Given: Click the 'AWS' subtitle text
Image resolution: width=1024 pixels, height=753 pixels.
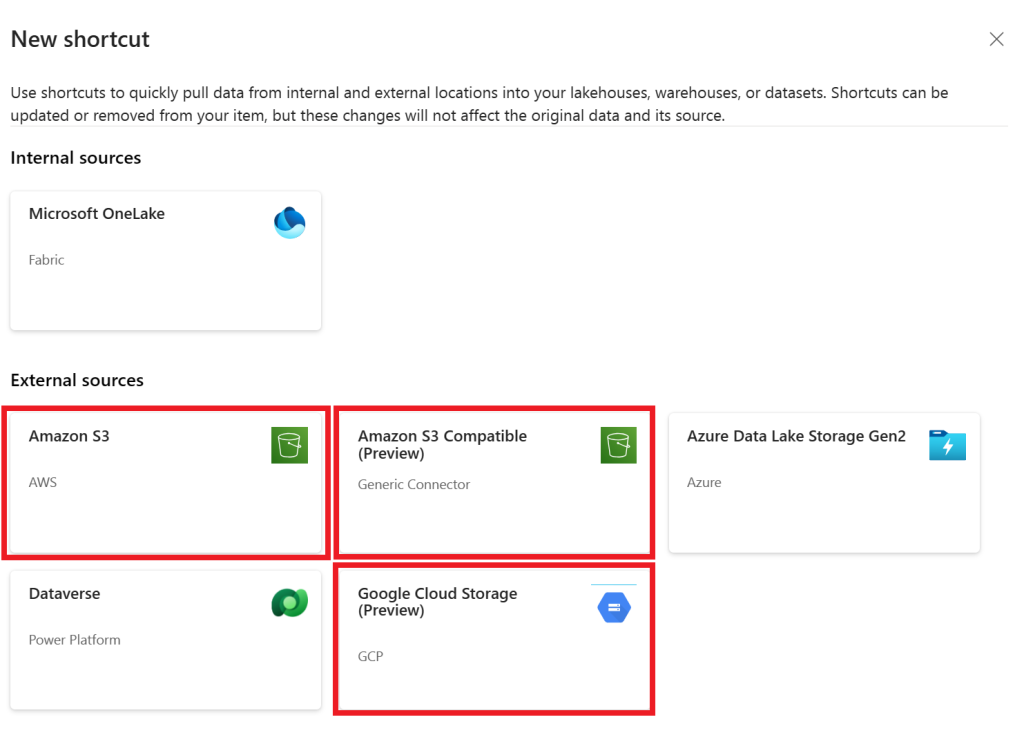Looking at the screenshot, I should (42, 483).
